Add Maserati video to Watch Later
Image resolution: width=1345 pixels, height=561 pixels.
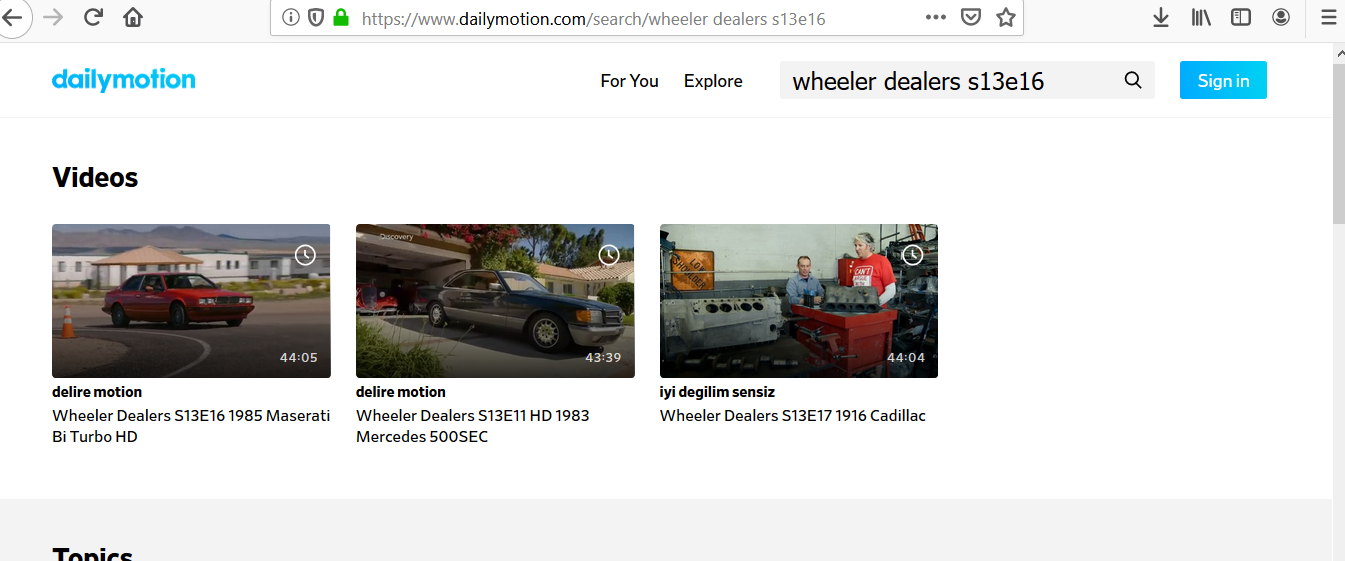point(306,255)
